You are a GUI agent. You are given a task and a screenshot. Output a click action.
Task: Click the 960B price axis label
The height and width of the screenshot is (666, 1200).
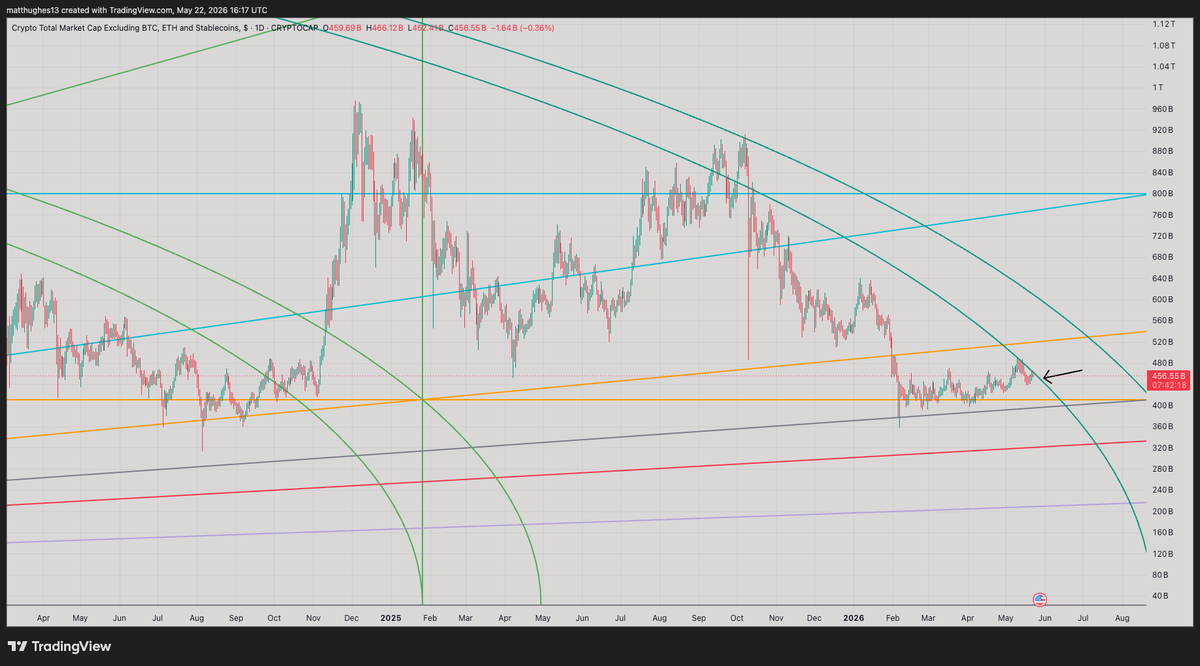click(x=1161, y=109)
